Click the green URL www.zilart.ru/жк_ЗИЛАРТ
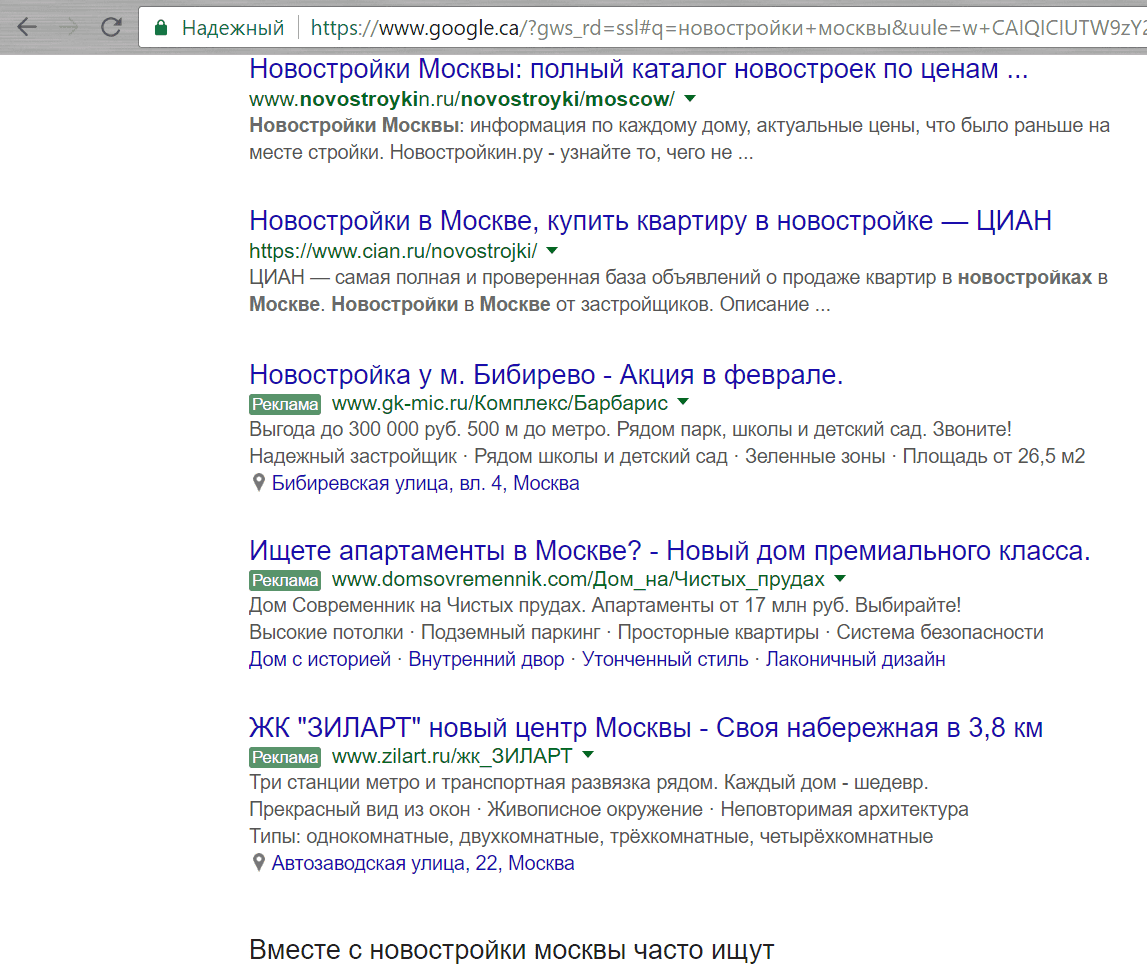This screenshot has height=970, width=1147. coord(452,756)
